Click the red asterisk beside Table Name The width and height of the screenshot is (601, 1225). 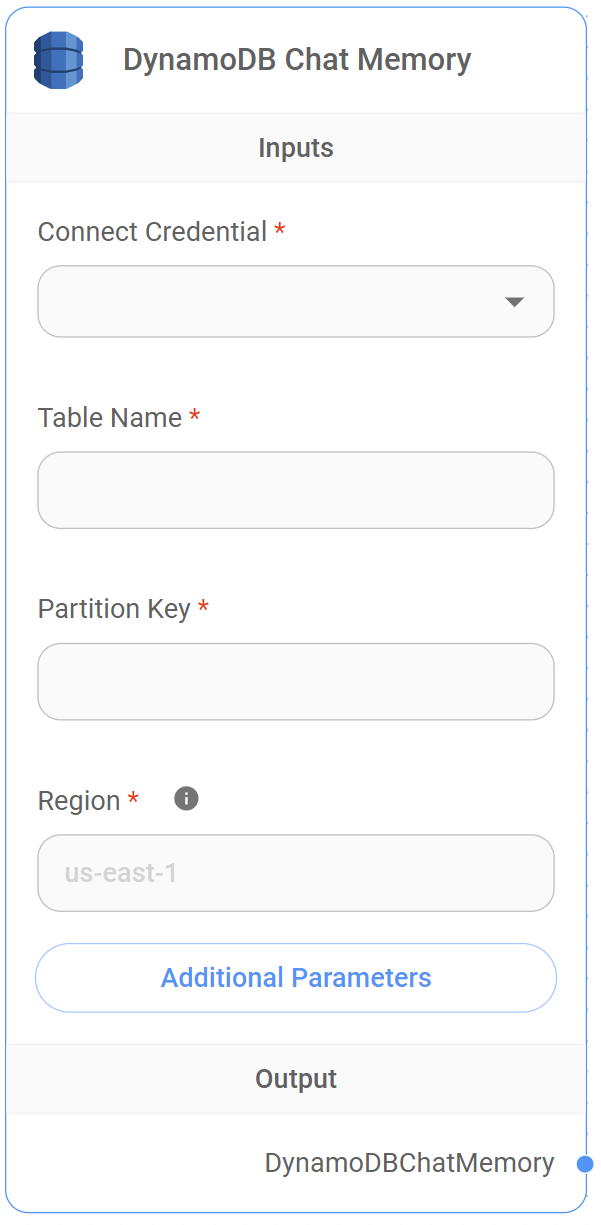pos(195,413)
